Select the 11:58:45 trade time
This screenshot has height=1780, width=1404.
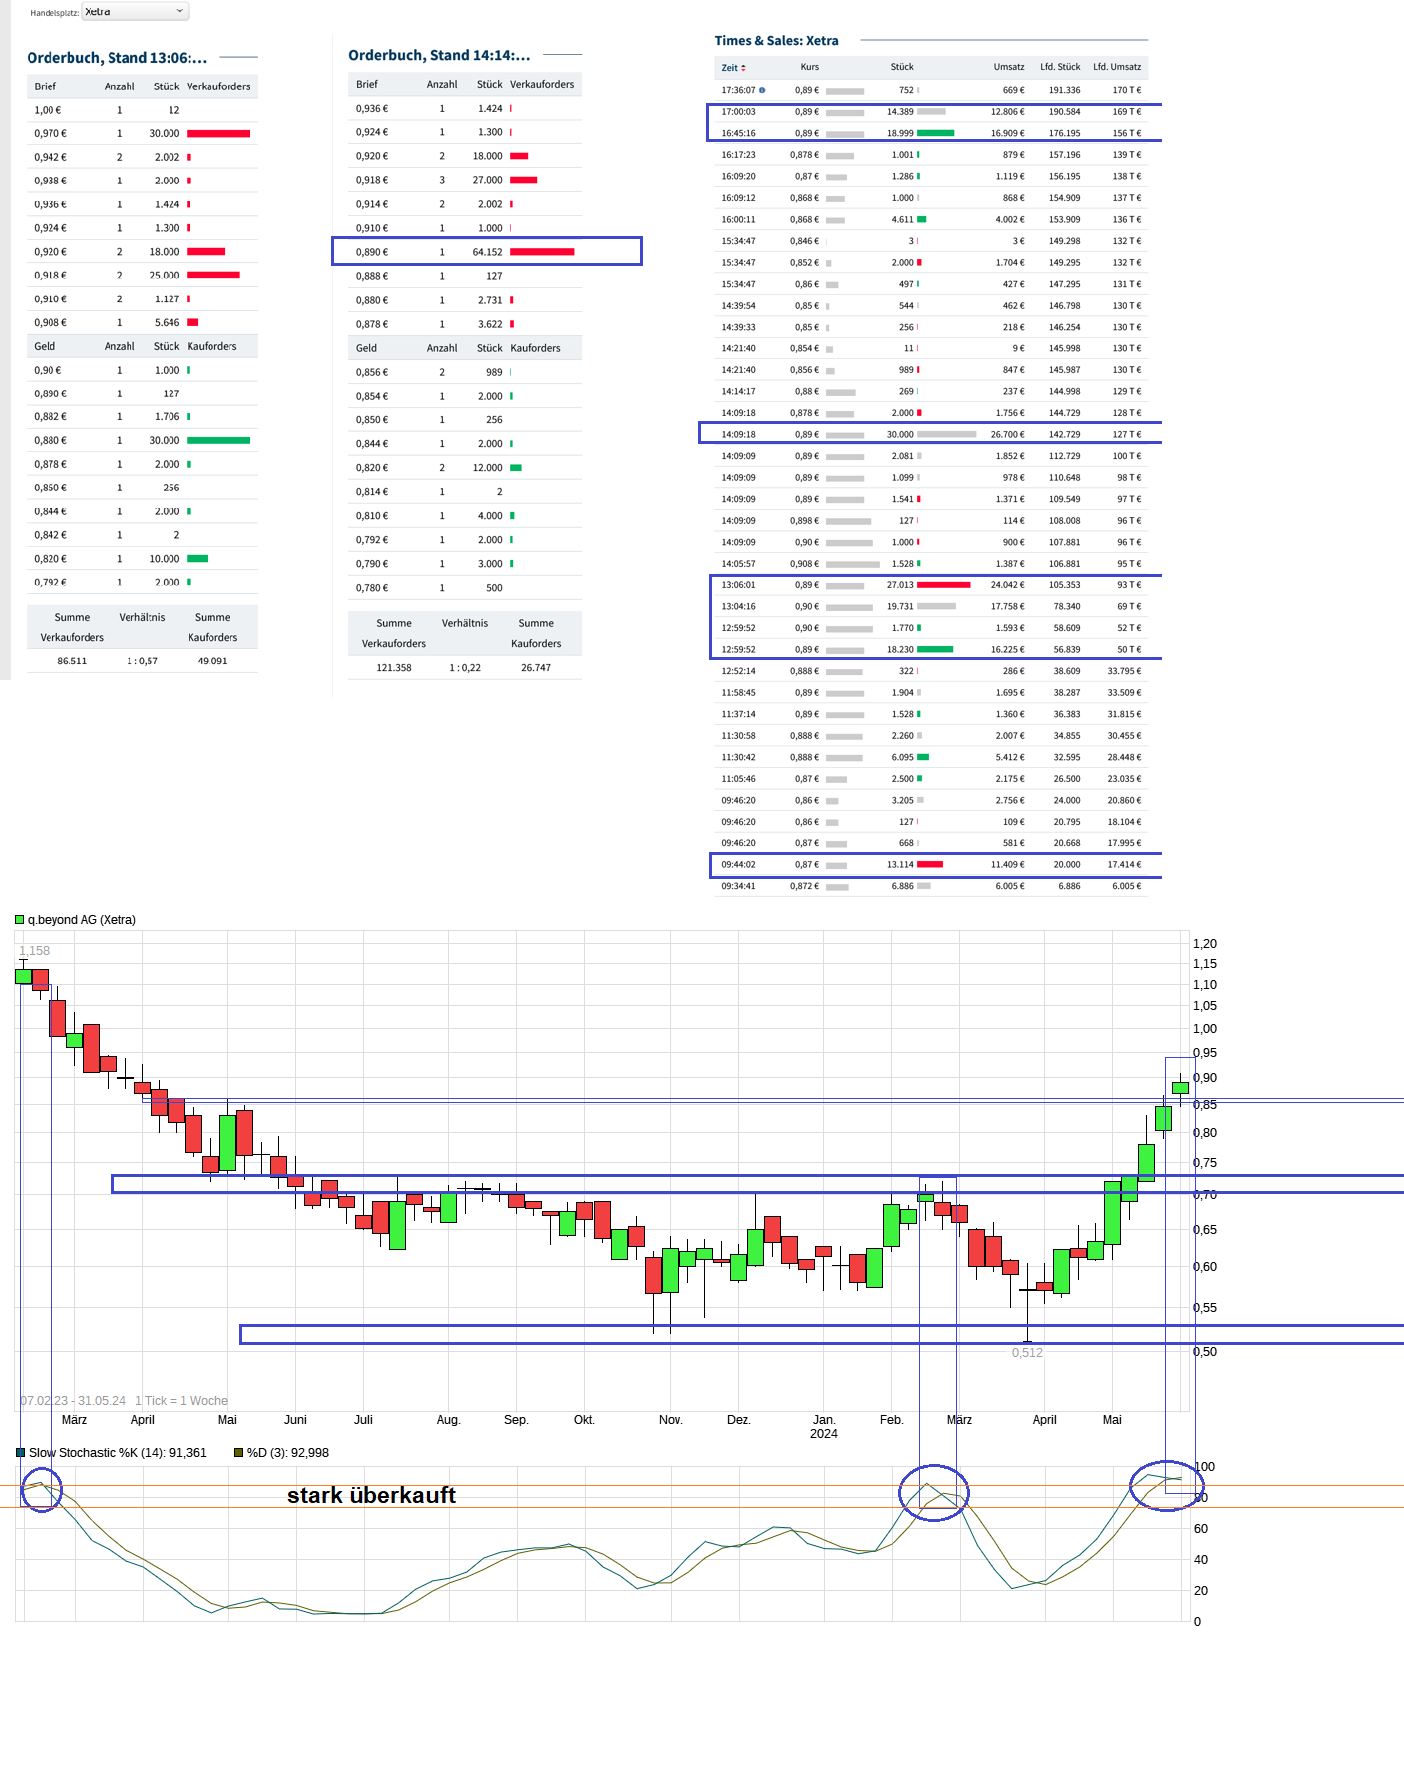738,692
